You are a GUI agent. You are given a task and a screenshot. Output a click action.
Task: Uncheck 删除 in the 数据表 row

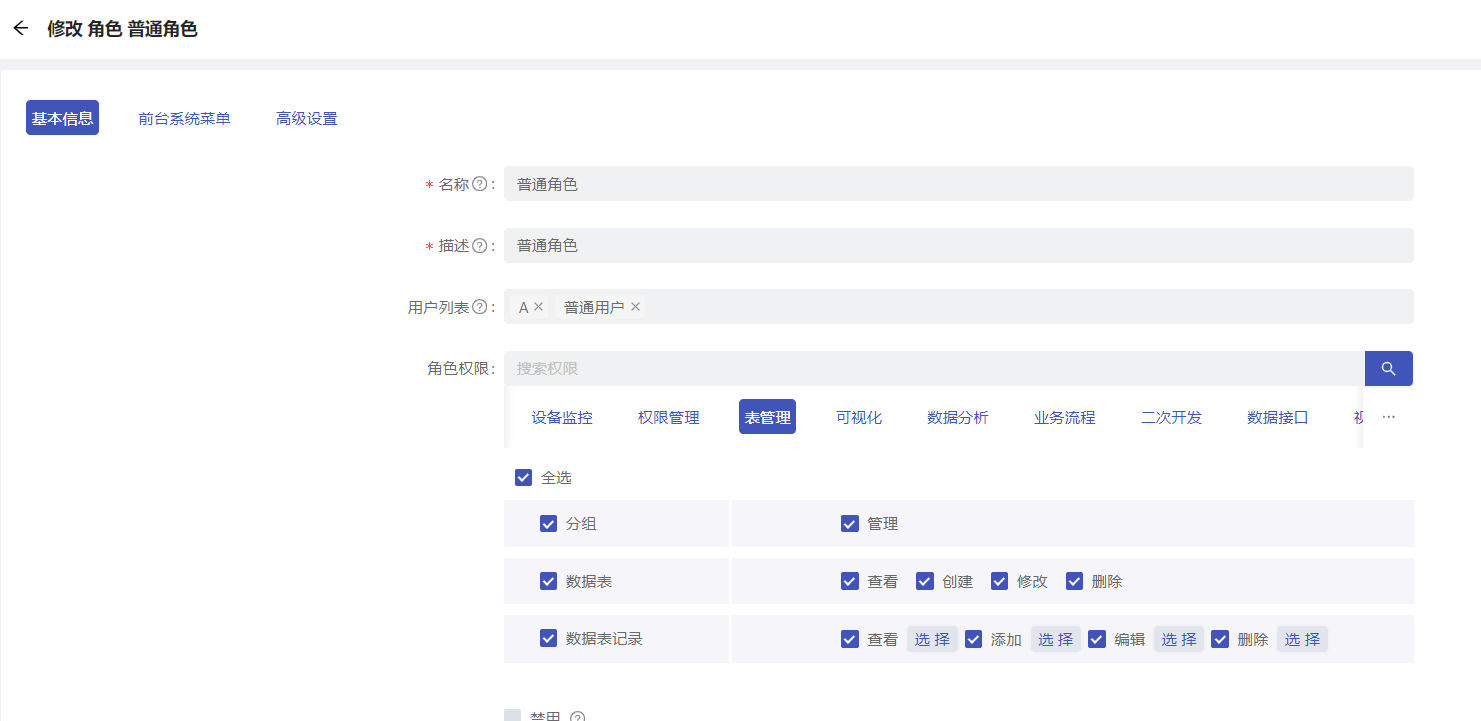pos(1075,581)
